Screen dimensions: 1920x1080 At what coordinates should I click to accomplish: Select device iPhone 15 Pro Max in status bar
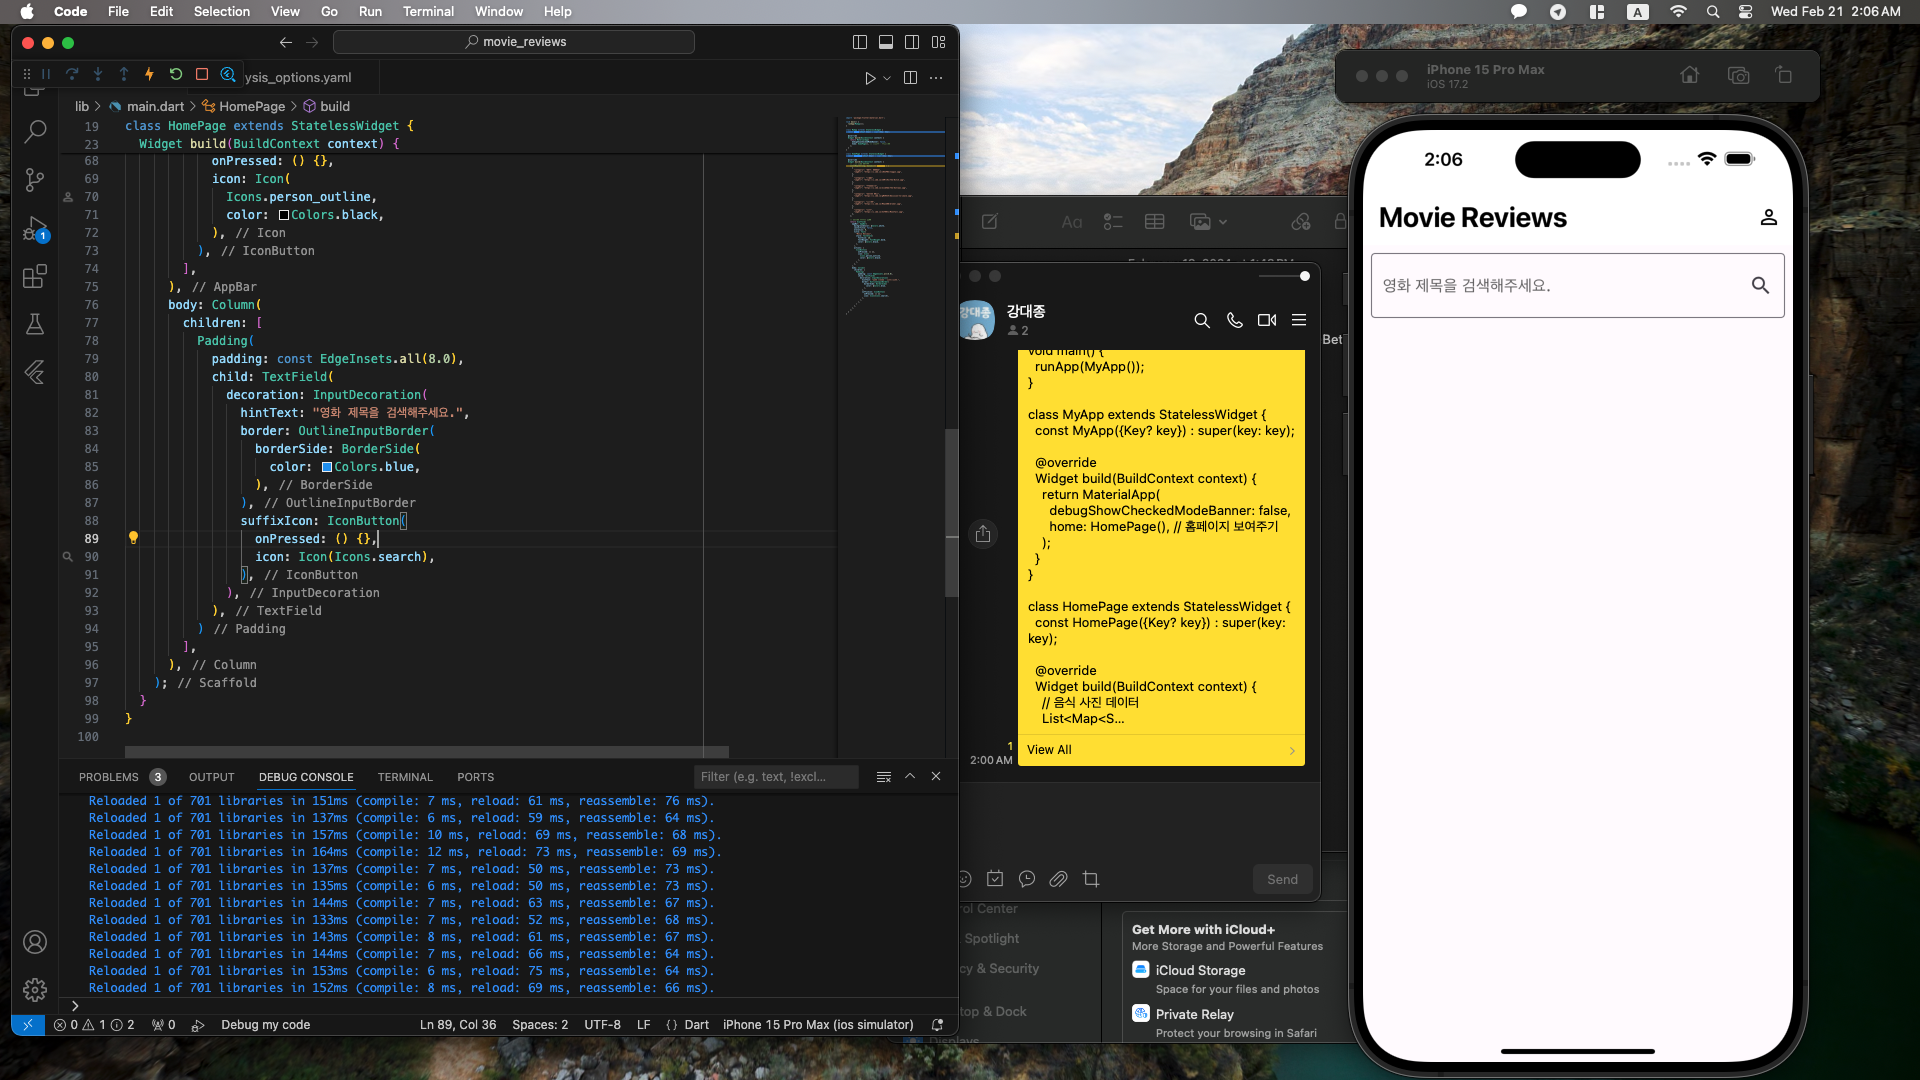pyautogui.click(x=818, y=1025)
